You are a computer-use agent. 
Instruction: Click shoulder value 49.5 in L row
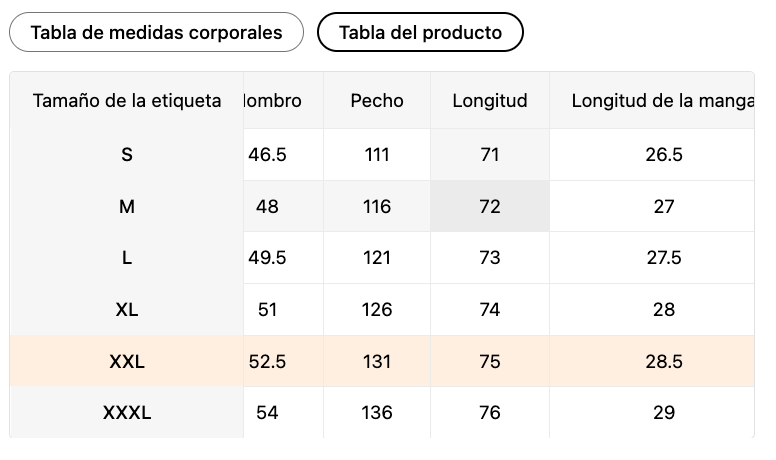coord(267,258)
